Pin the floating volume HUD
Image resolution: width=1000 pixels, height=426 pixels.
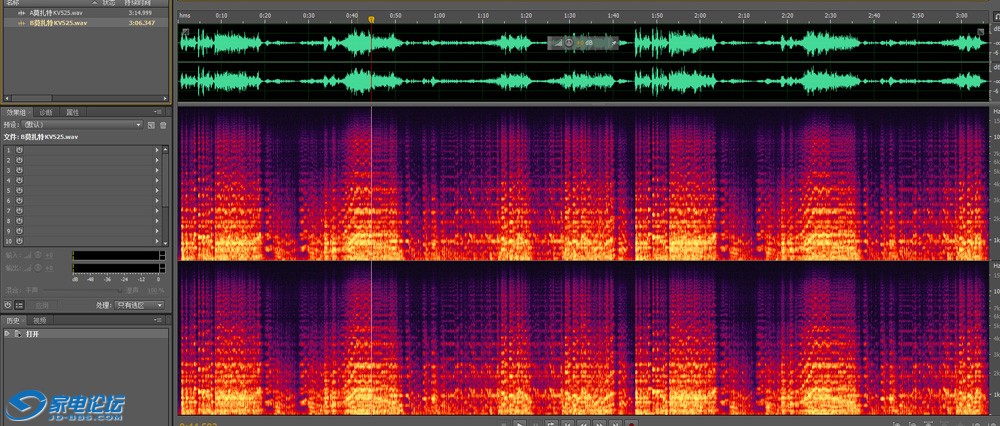pyautogui.click(x=613, y=43)
